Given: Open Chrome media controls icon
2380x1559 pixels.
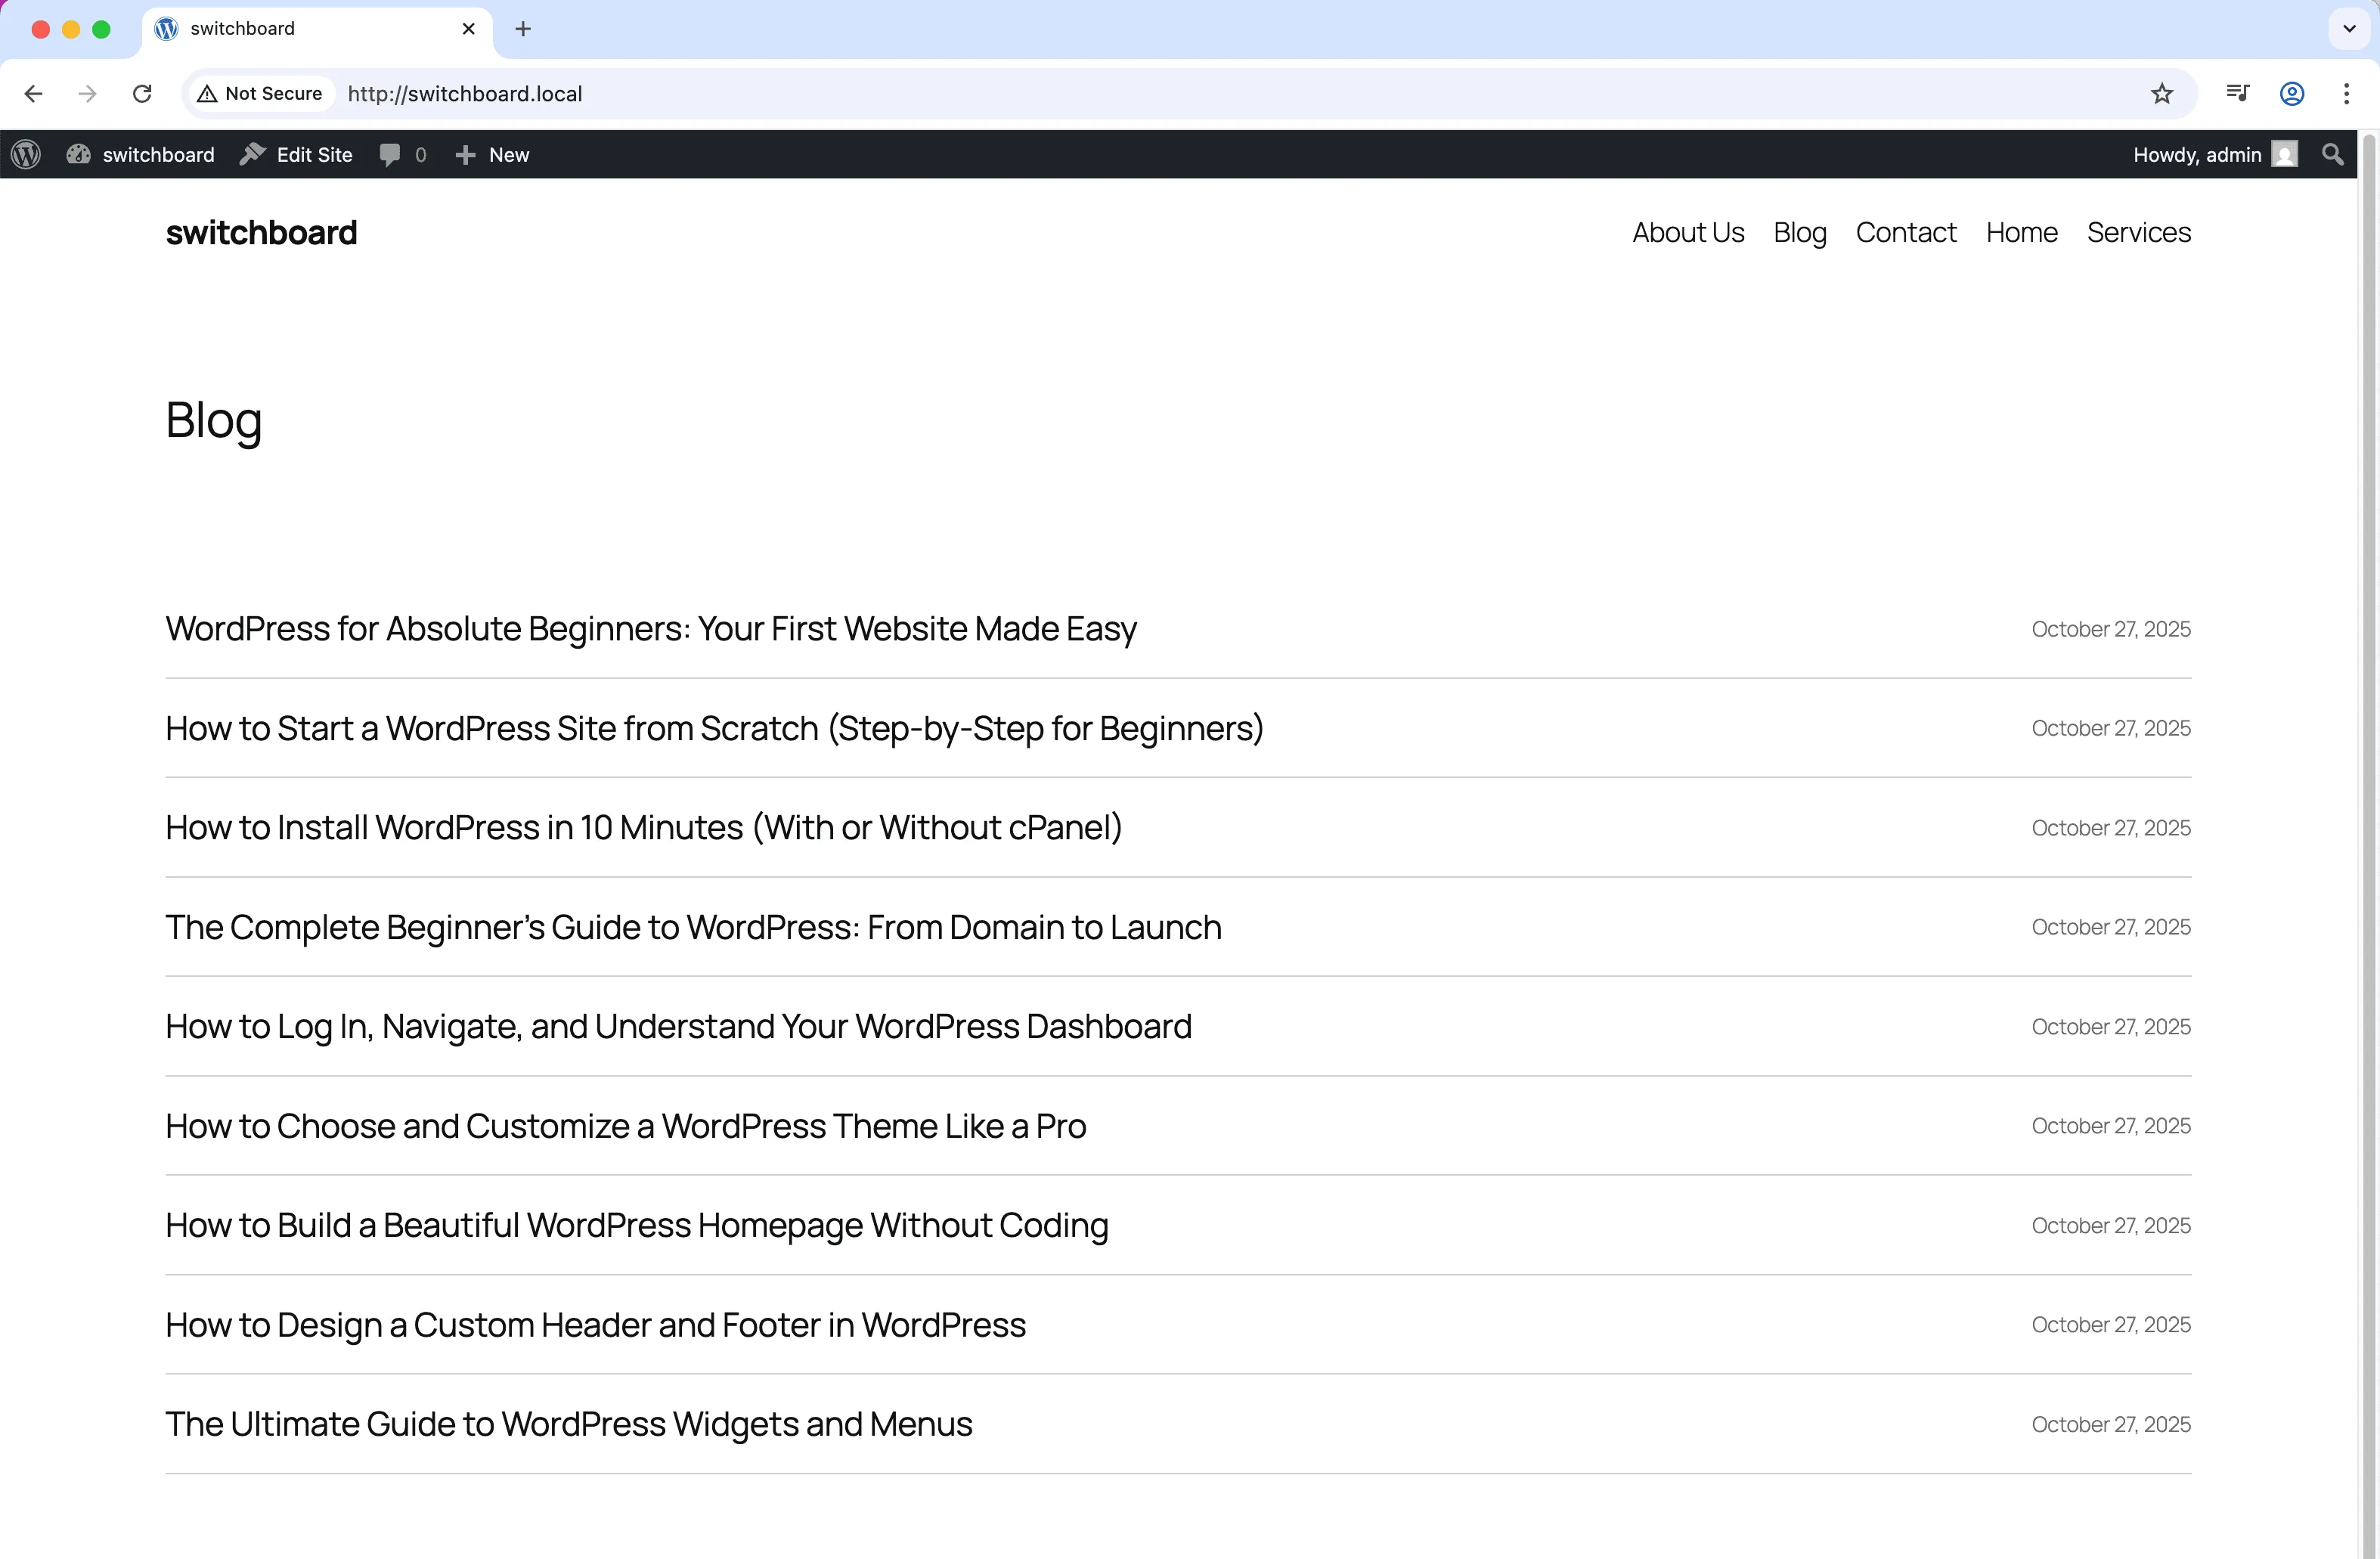Looking at the screenshot, I should 2238,93.
